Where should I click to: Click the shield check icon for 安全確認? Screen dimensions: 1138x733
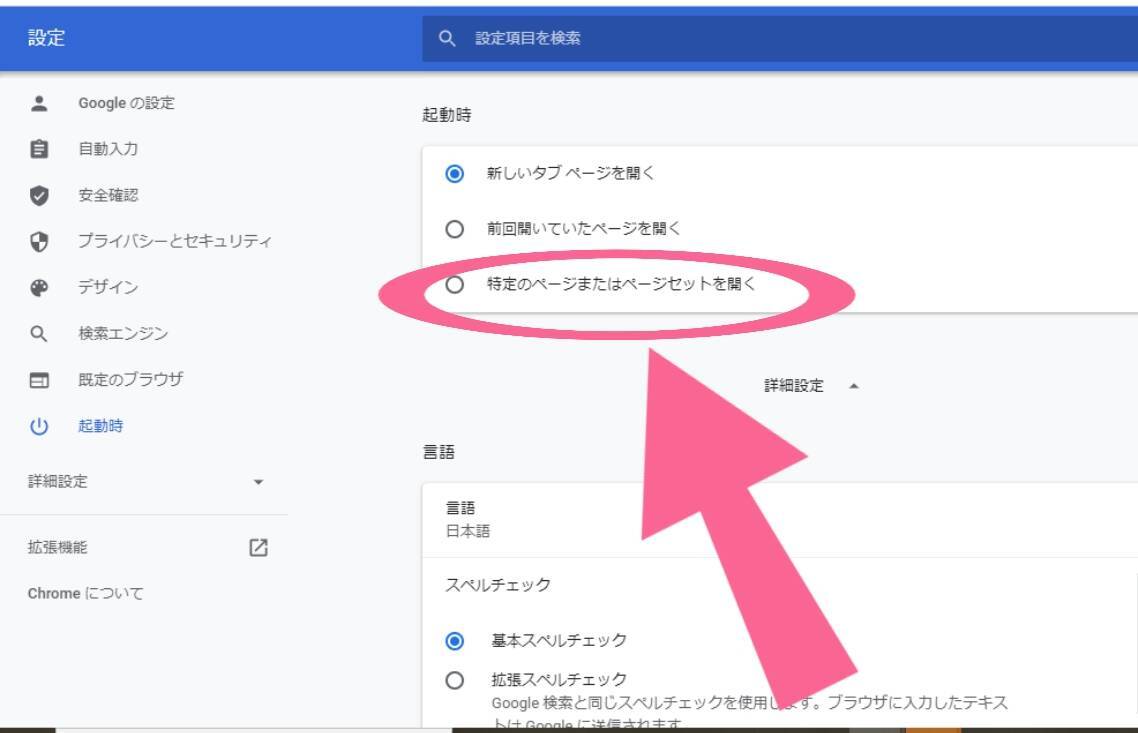tap(39, 196)
